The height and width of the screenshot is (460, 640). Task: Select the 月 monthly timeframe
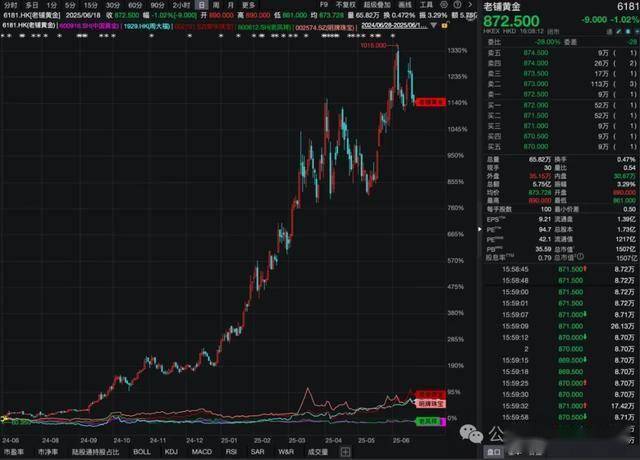[x=231, y=5]
